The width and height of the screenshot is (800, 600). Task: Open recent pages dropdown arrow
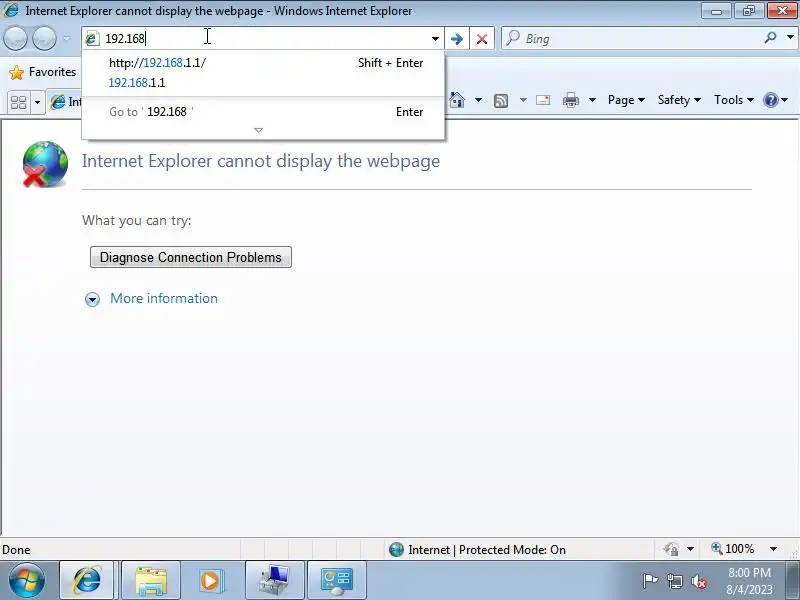click(66, 38)
